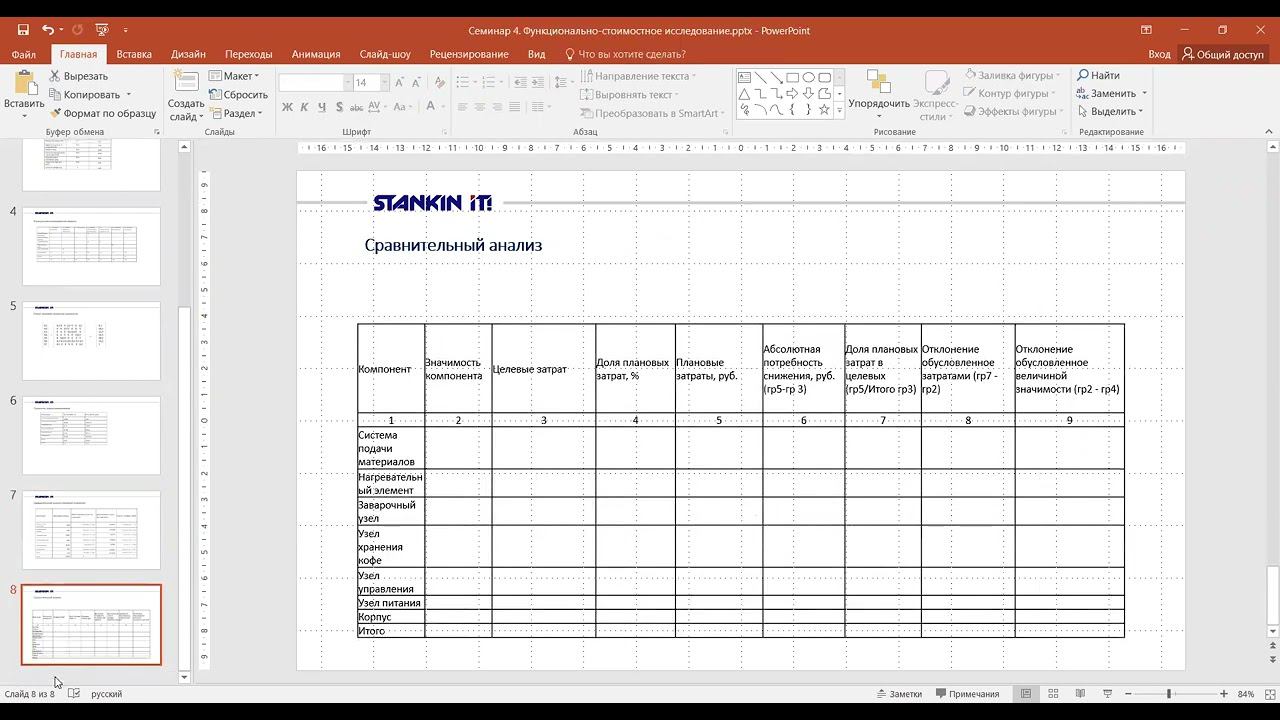
Task: Align text to the left
Action: coord(463,107)
